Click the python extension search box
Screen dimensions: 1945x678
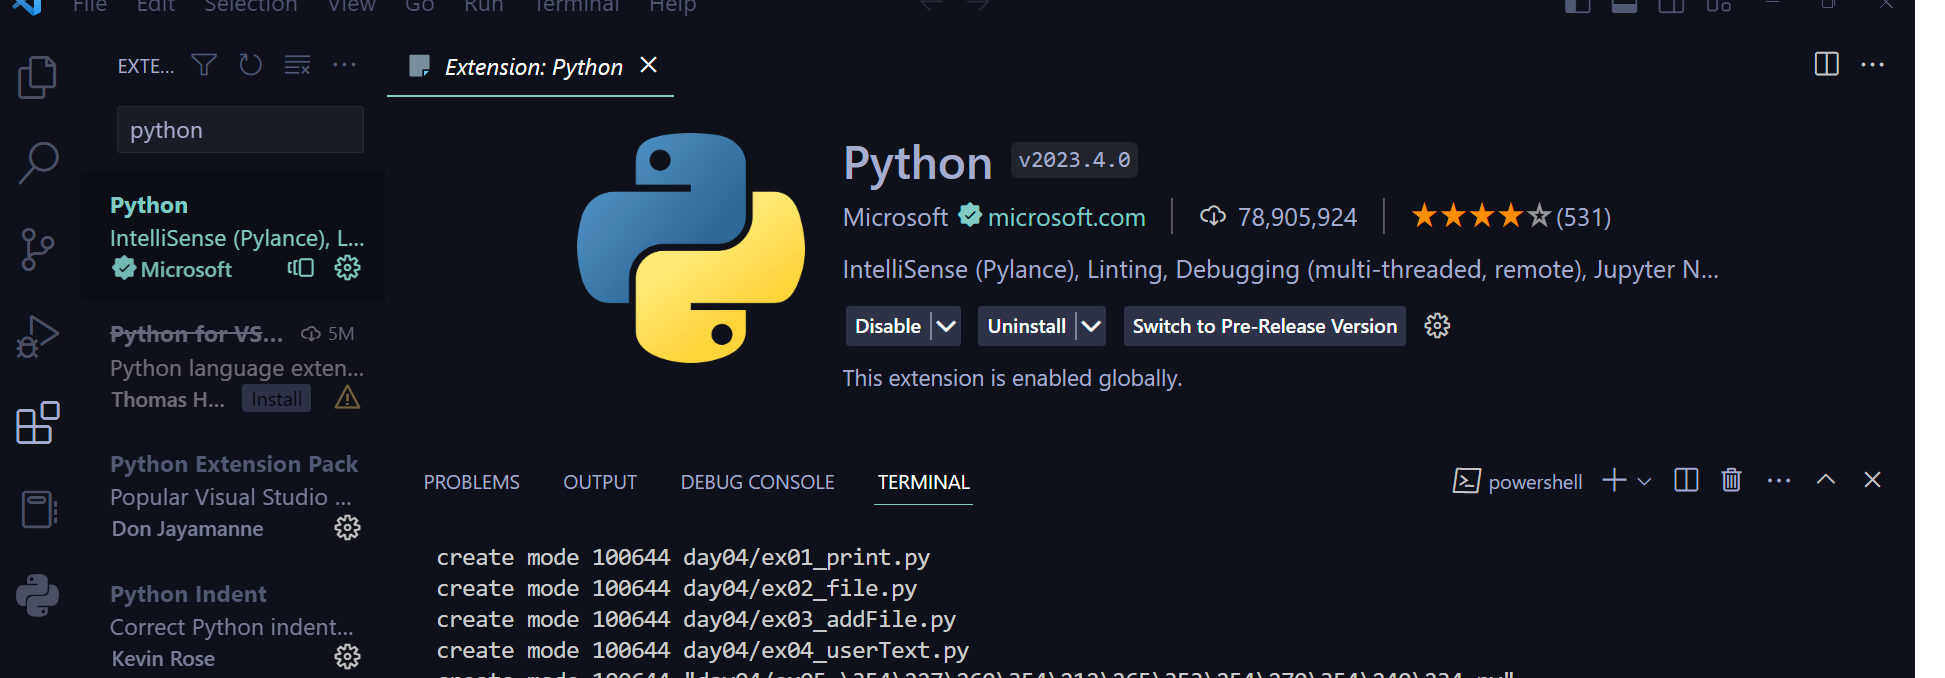(x=240, y=130)
